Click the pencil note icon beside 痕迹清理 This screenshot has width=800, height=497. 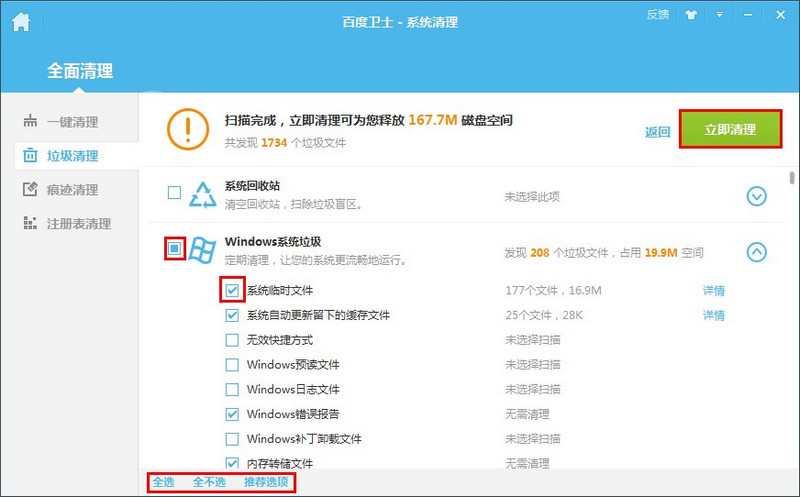pyautogui.click(x=30, y=189)
